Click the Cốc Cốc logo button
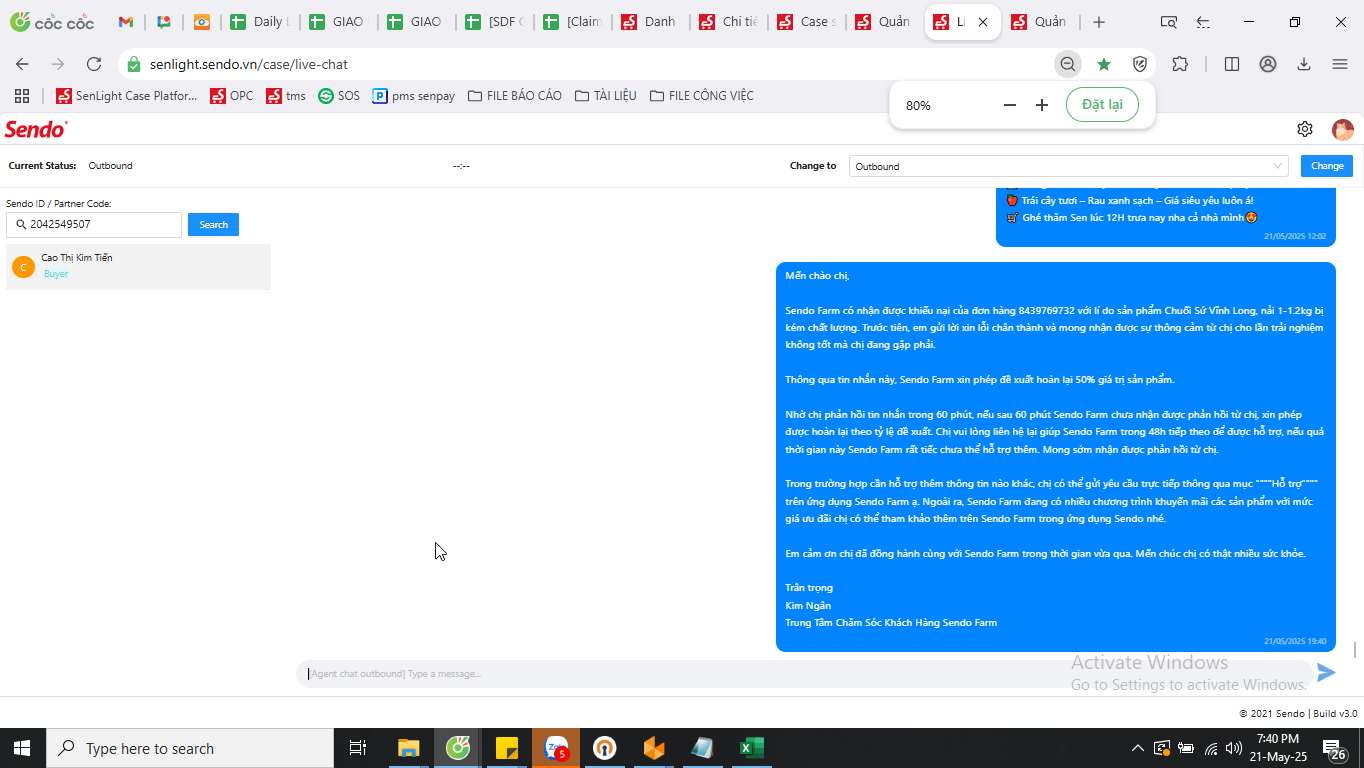 tap(51, 22)
